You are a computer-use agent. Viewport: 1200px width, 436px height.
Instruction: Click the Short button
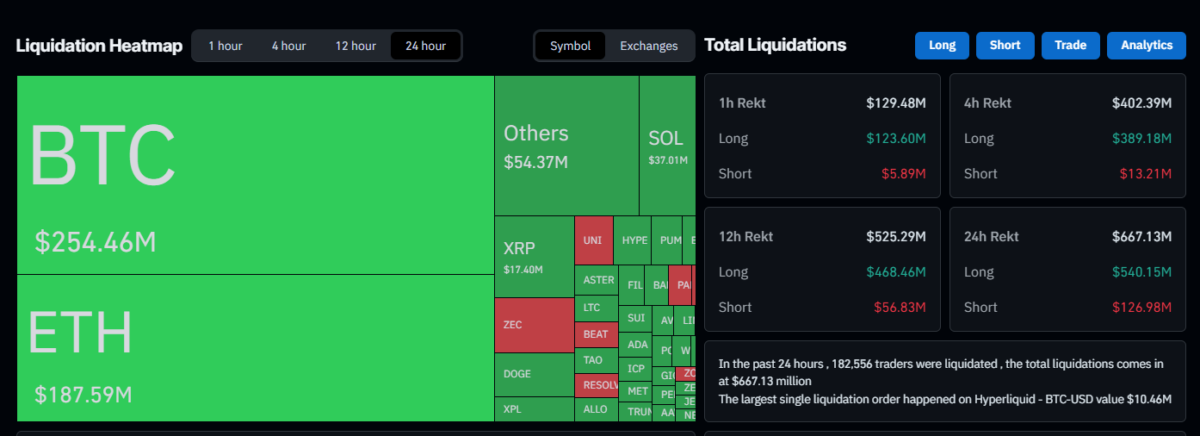(x=1005, y=46)
